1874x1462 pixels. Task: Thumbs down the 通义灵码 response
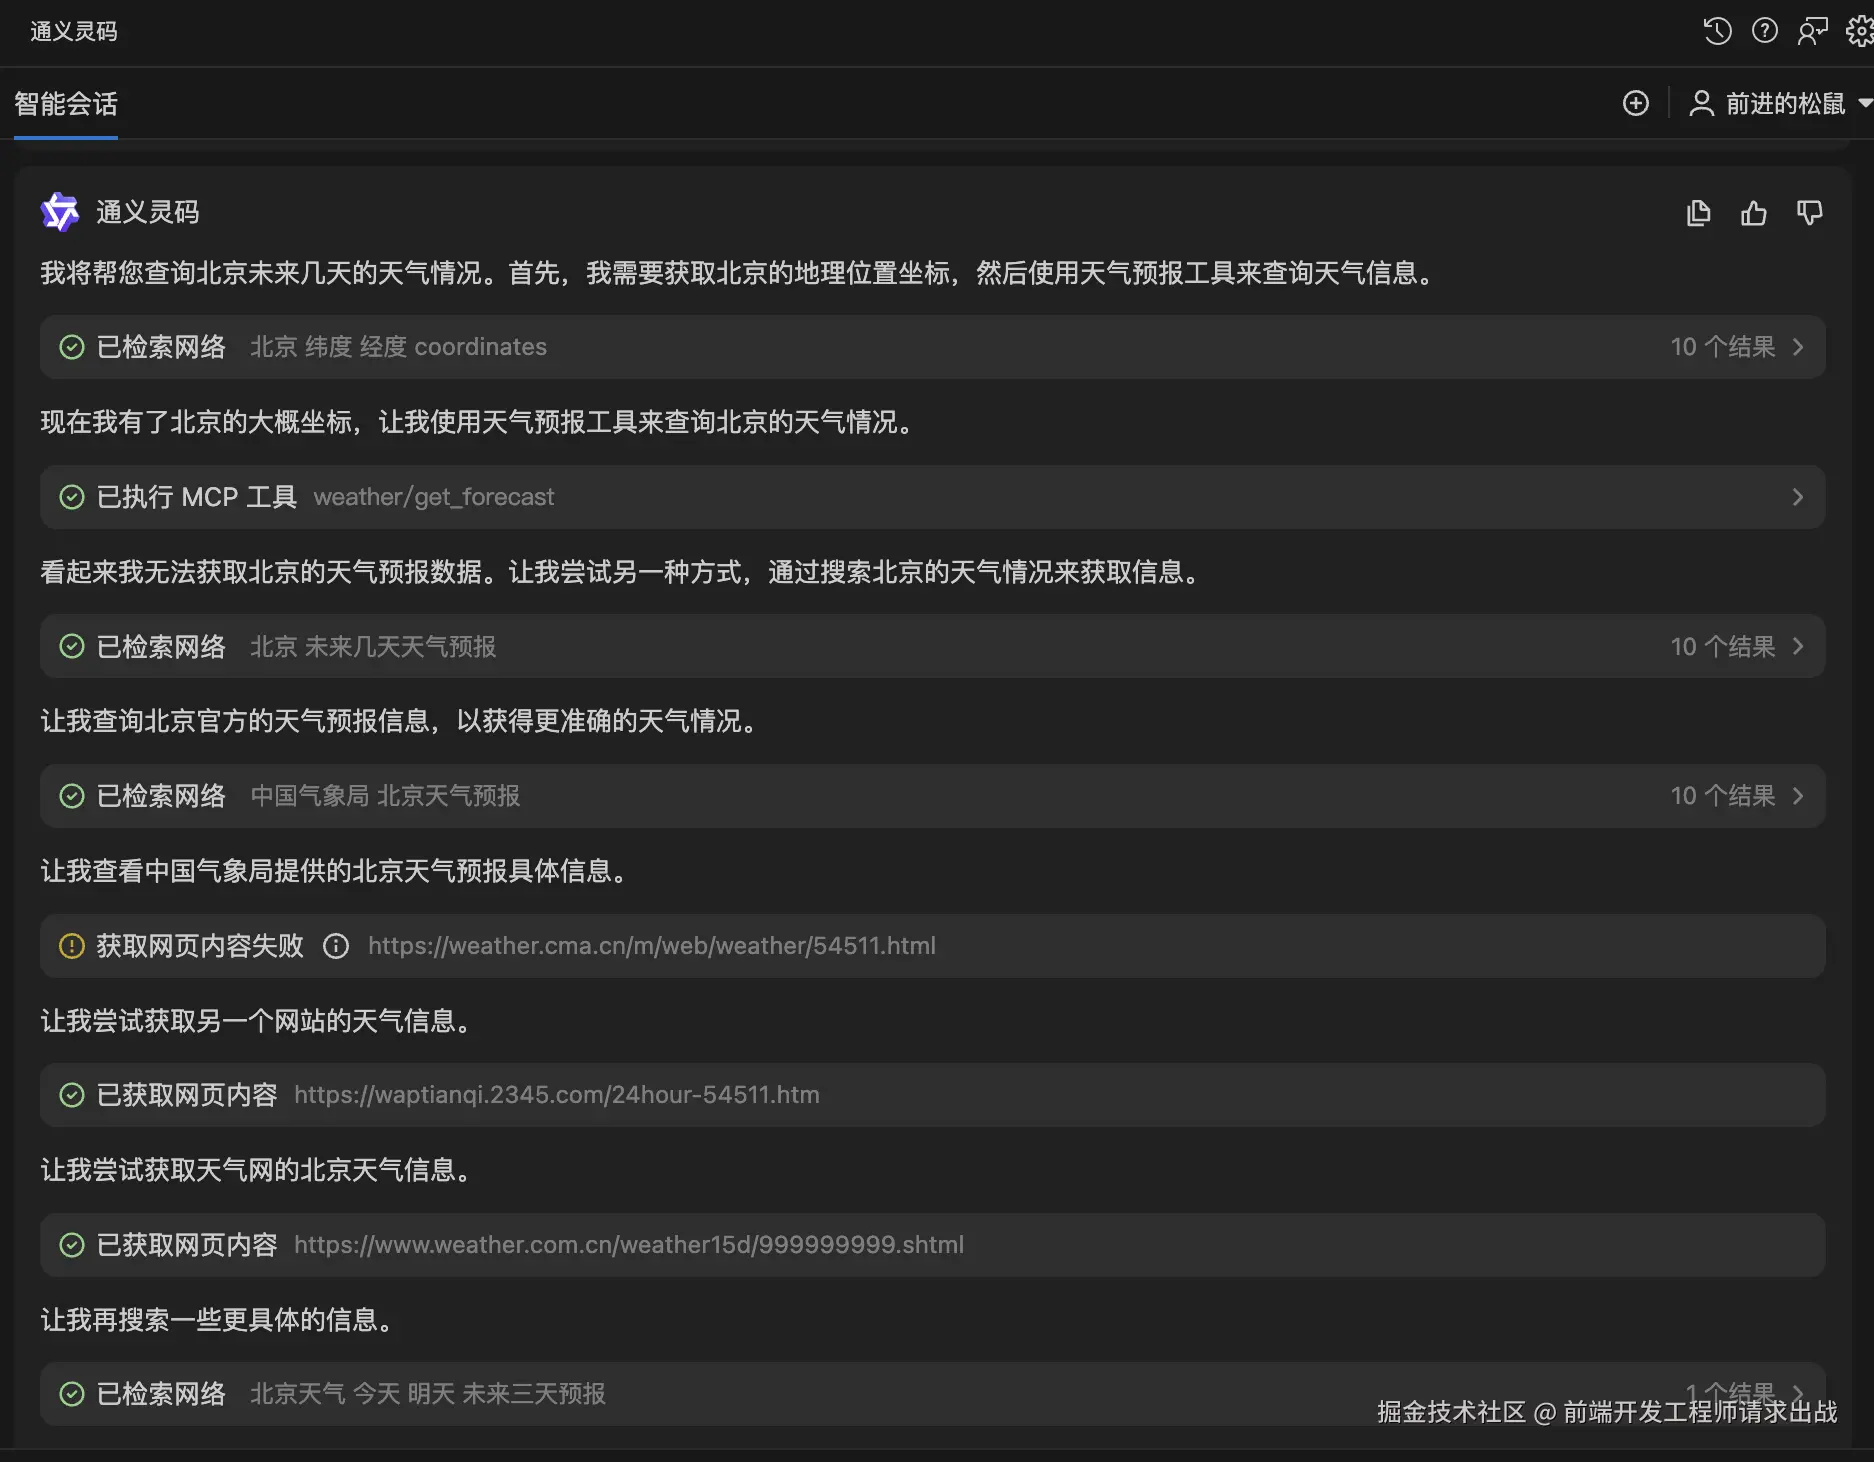[x=1810, y=213]
